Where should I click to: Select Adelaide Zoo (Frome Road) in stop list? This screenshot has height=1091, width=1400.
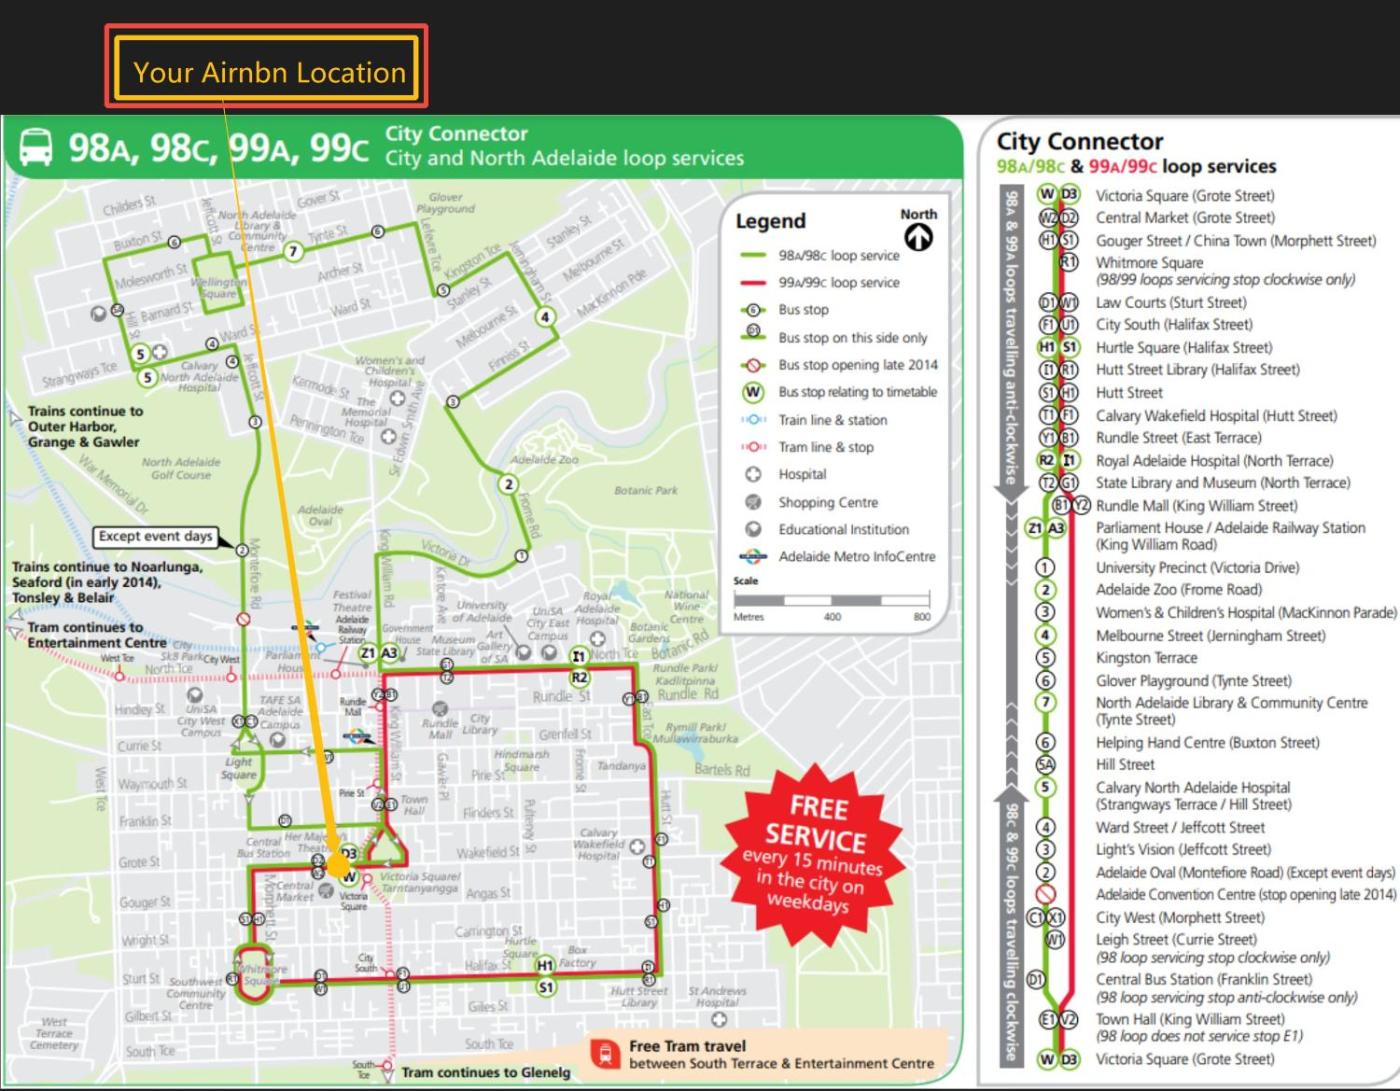tap(1178, 590)
